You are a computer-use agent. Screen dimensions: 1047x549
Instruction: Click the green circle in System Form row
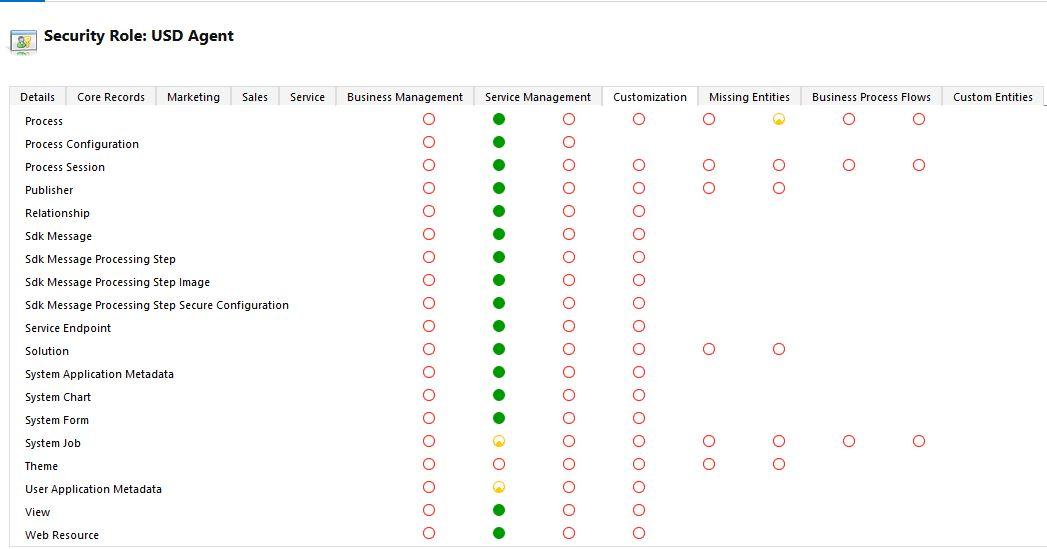(499, 418)
